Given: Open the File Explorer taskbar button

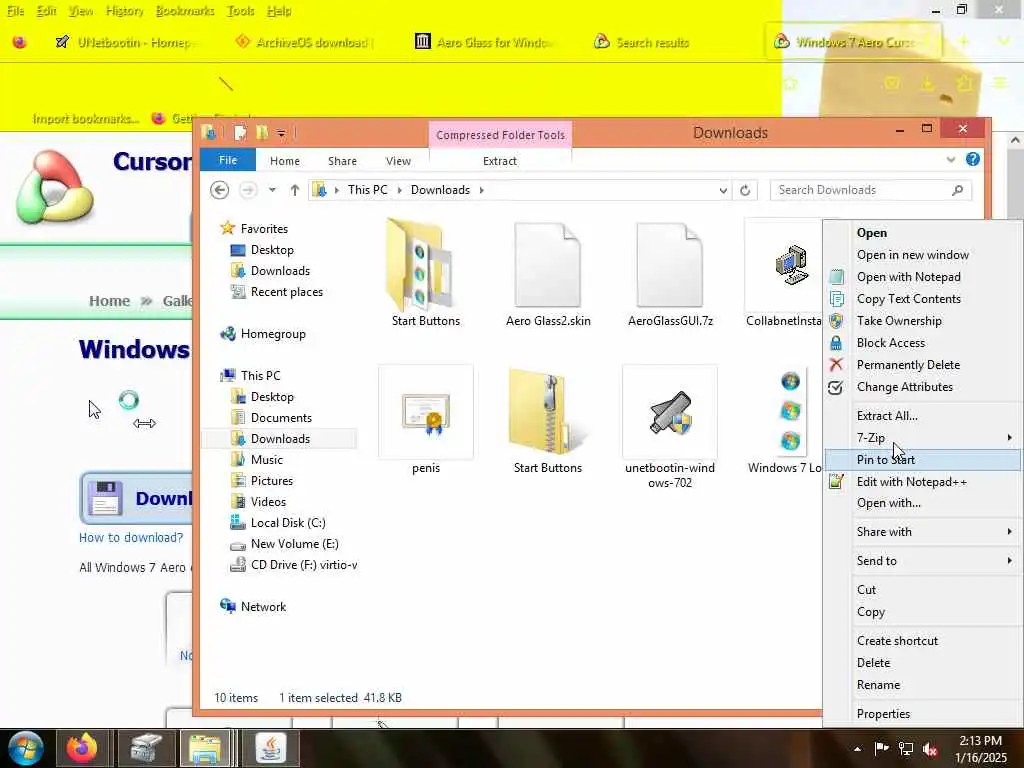Looking at the screenshot, I should [x=205, y=748].
